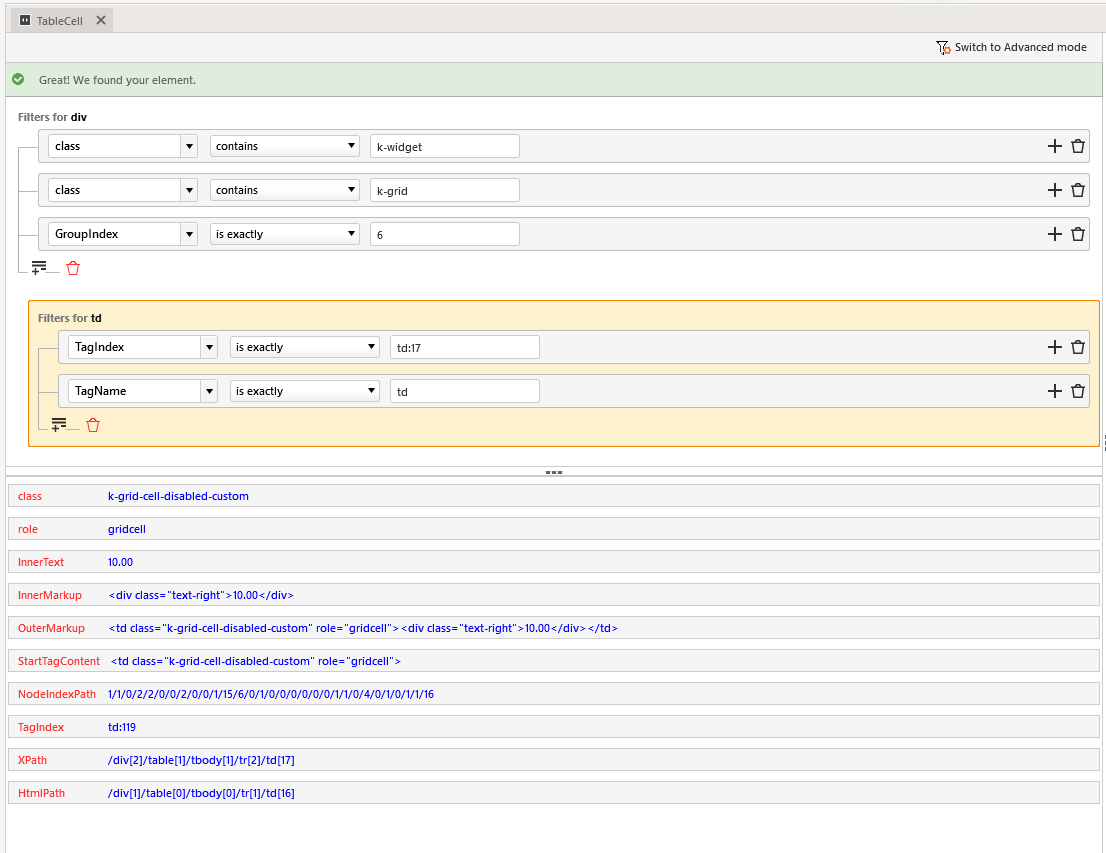The image size is (1106, 853).
Task: Add new filter group under div filters
Action: point(39,268)
